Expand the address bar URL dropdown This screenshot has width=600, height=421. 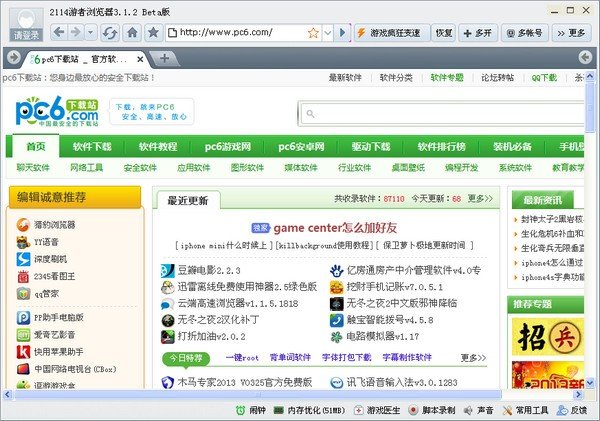point(328,33)
